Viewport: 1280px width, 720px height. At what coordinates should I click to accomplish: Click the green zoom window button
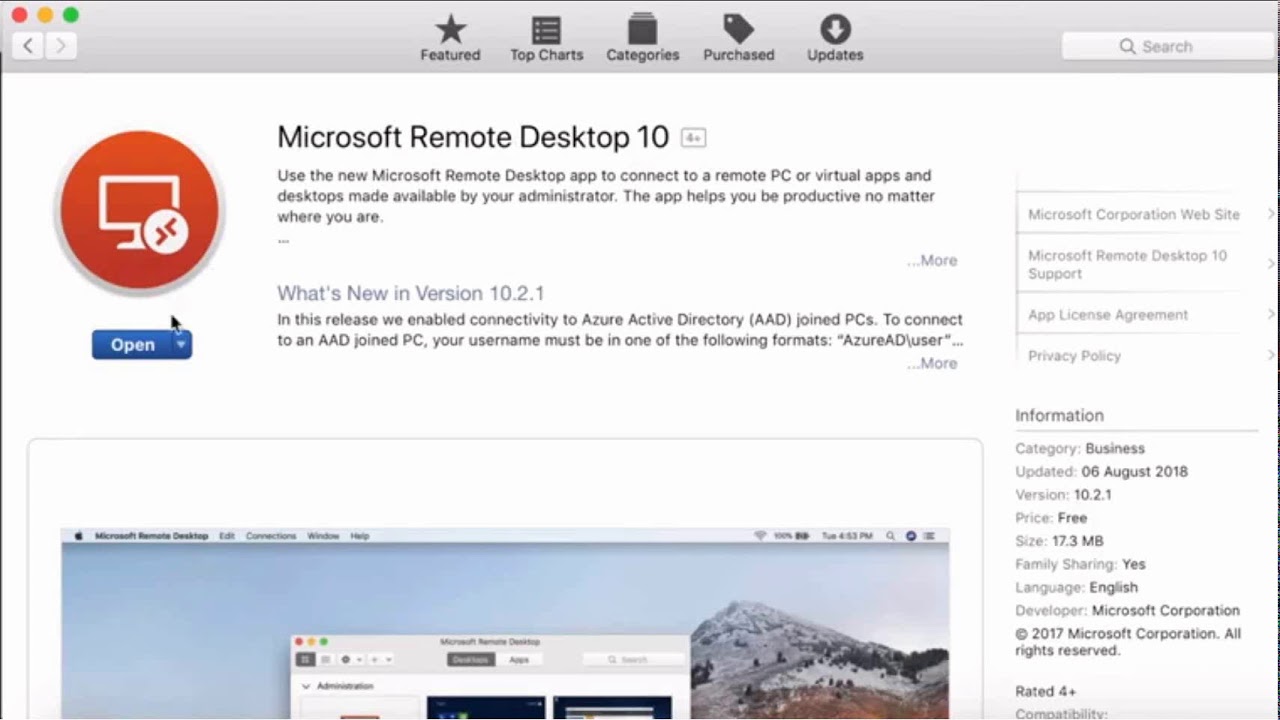pos(71,14)
